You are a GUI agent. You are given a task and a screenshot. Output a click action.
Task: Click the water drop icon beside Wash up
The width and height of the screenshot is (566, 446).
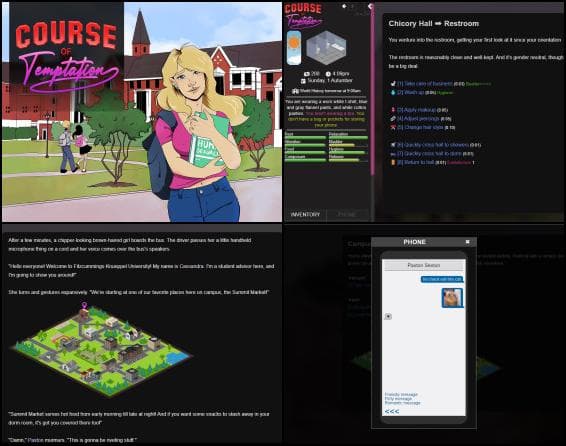pos(393,92)
